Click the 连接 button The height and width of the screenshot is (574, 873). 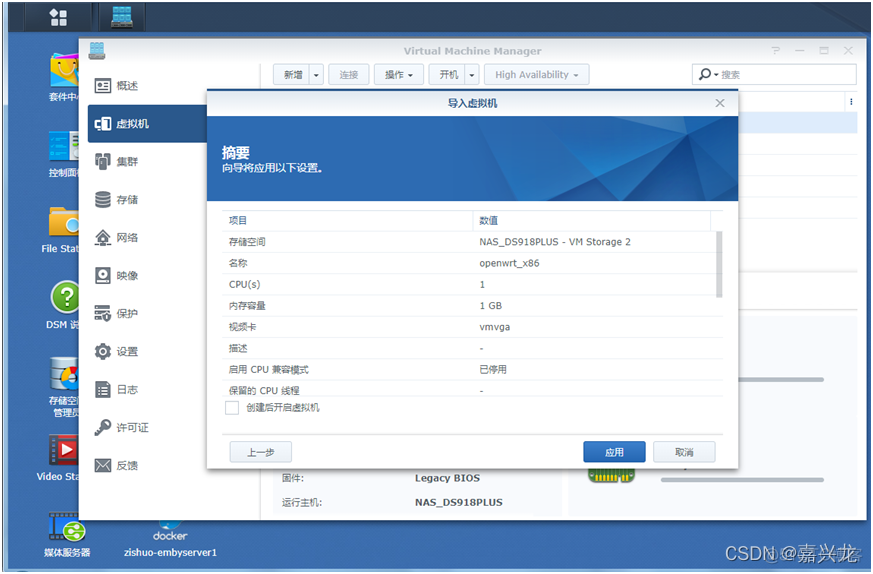coord(349,75)
